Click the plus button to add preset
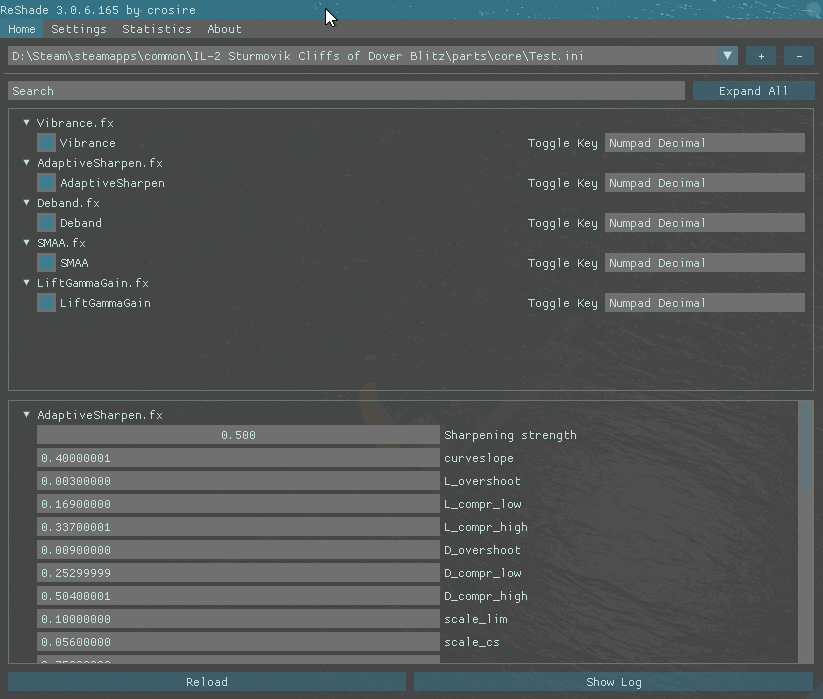 click(x=760, y=56)
